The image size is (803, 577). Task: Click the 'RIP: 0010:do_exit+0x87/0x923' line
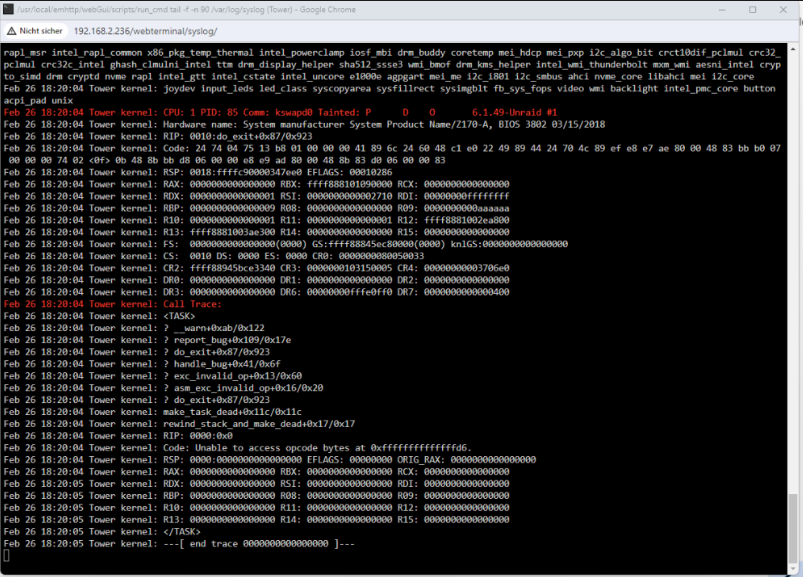click(x=158, y=136)
